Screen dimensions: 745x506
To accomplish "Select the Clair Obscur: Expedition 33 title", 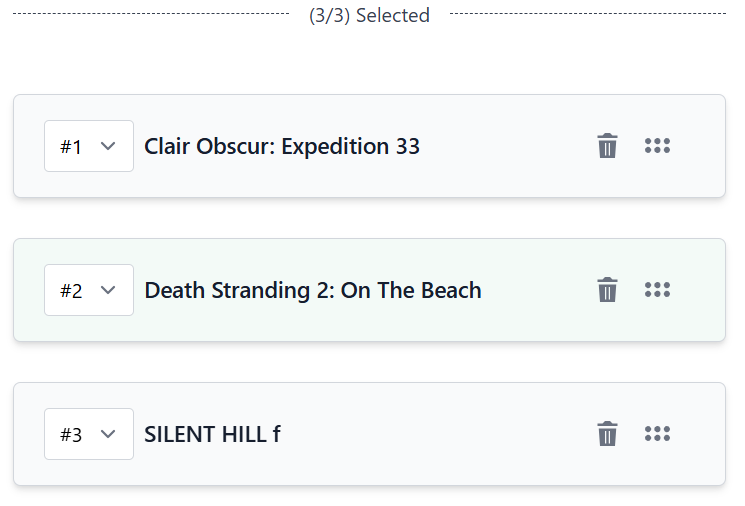I will point(282,146).
